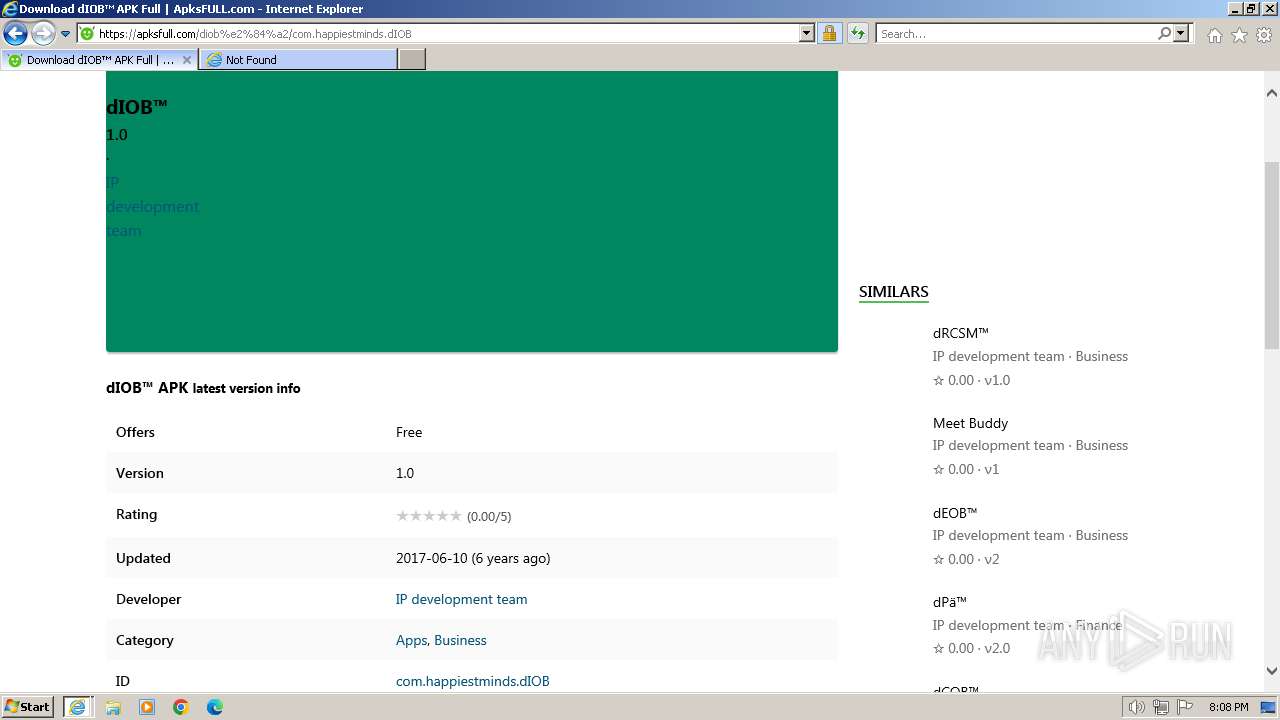Screen dimensions: 1280x720
Task: Click the magnifier search icon
Action: click(1164, 34)
